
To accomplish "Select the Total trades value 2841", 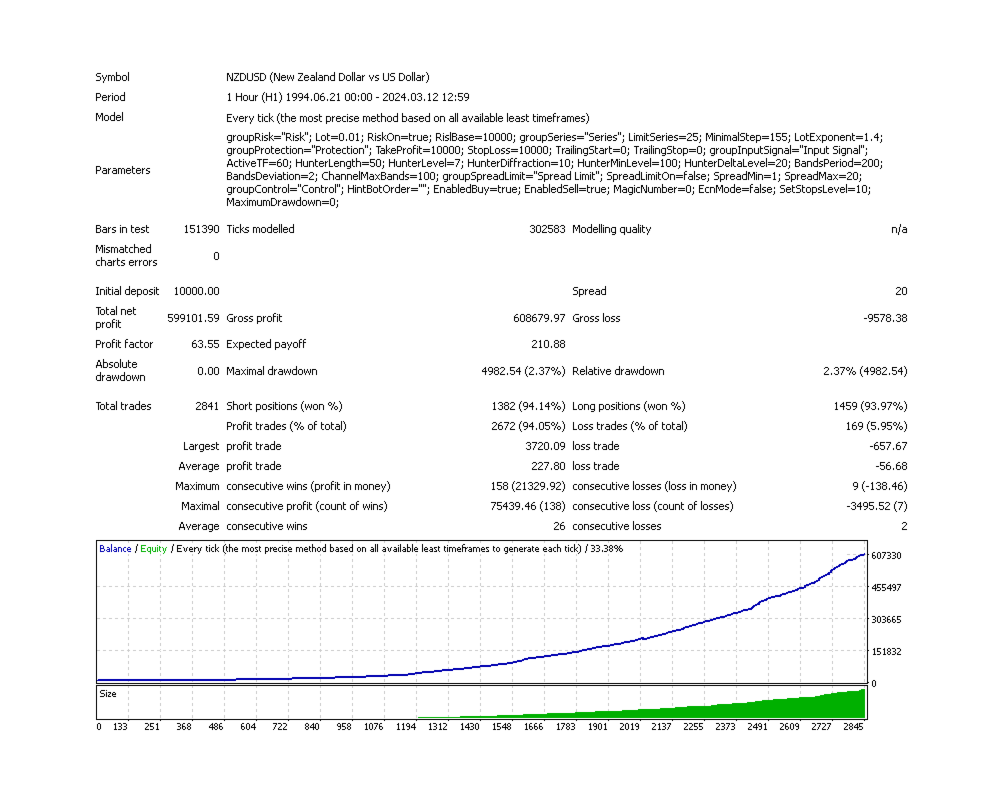I will click(207, 406).
